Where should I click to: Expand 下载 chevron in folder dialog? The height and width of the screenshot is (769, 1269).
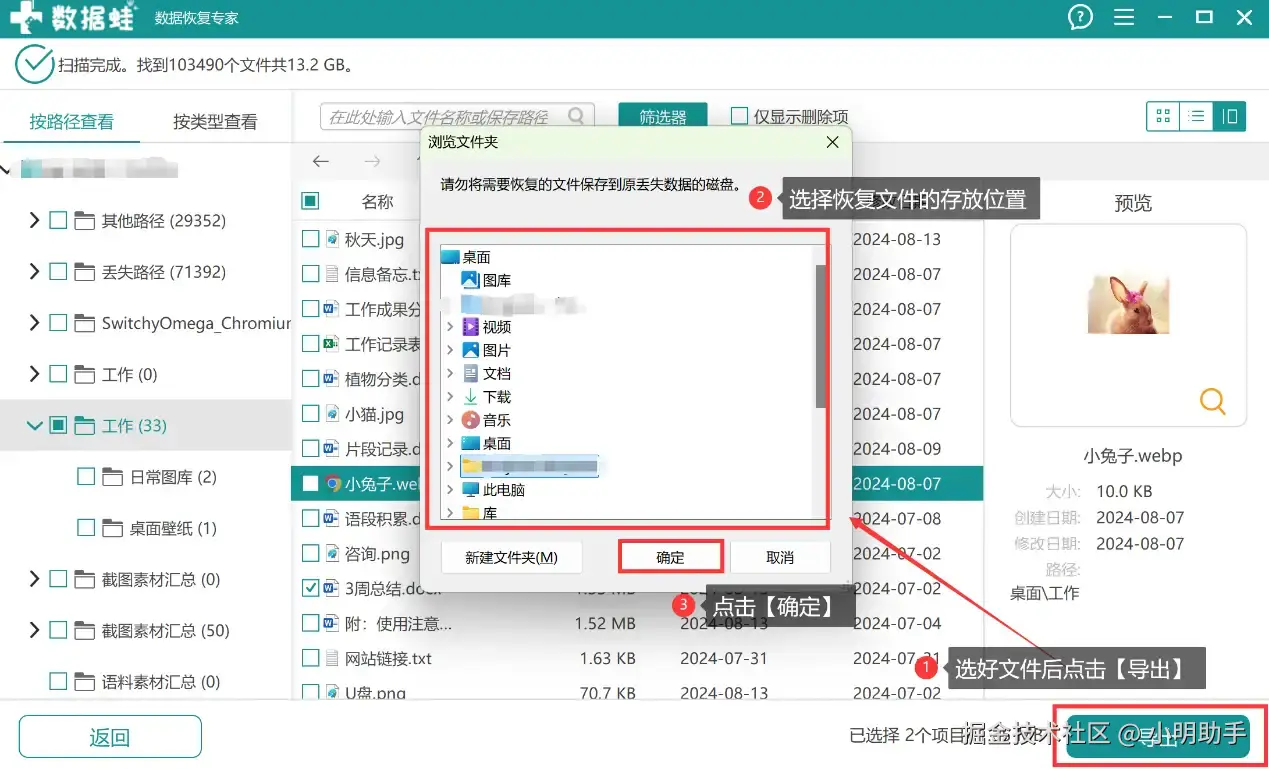[x=450, y=397]
